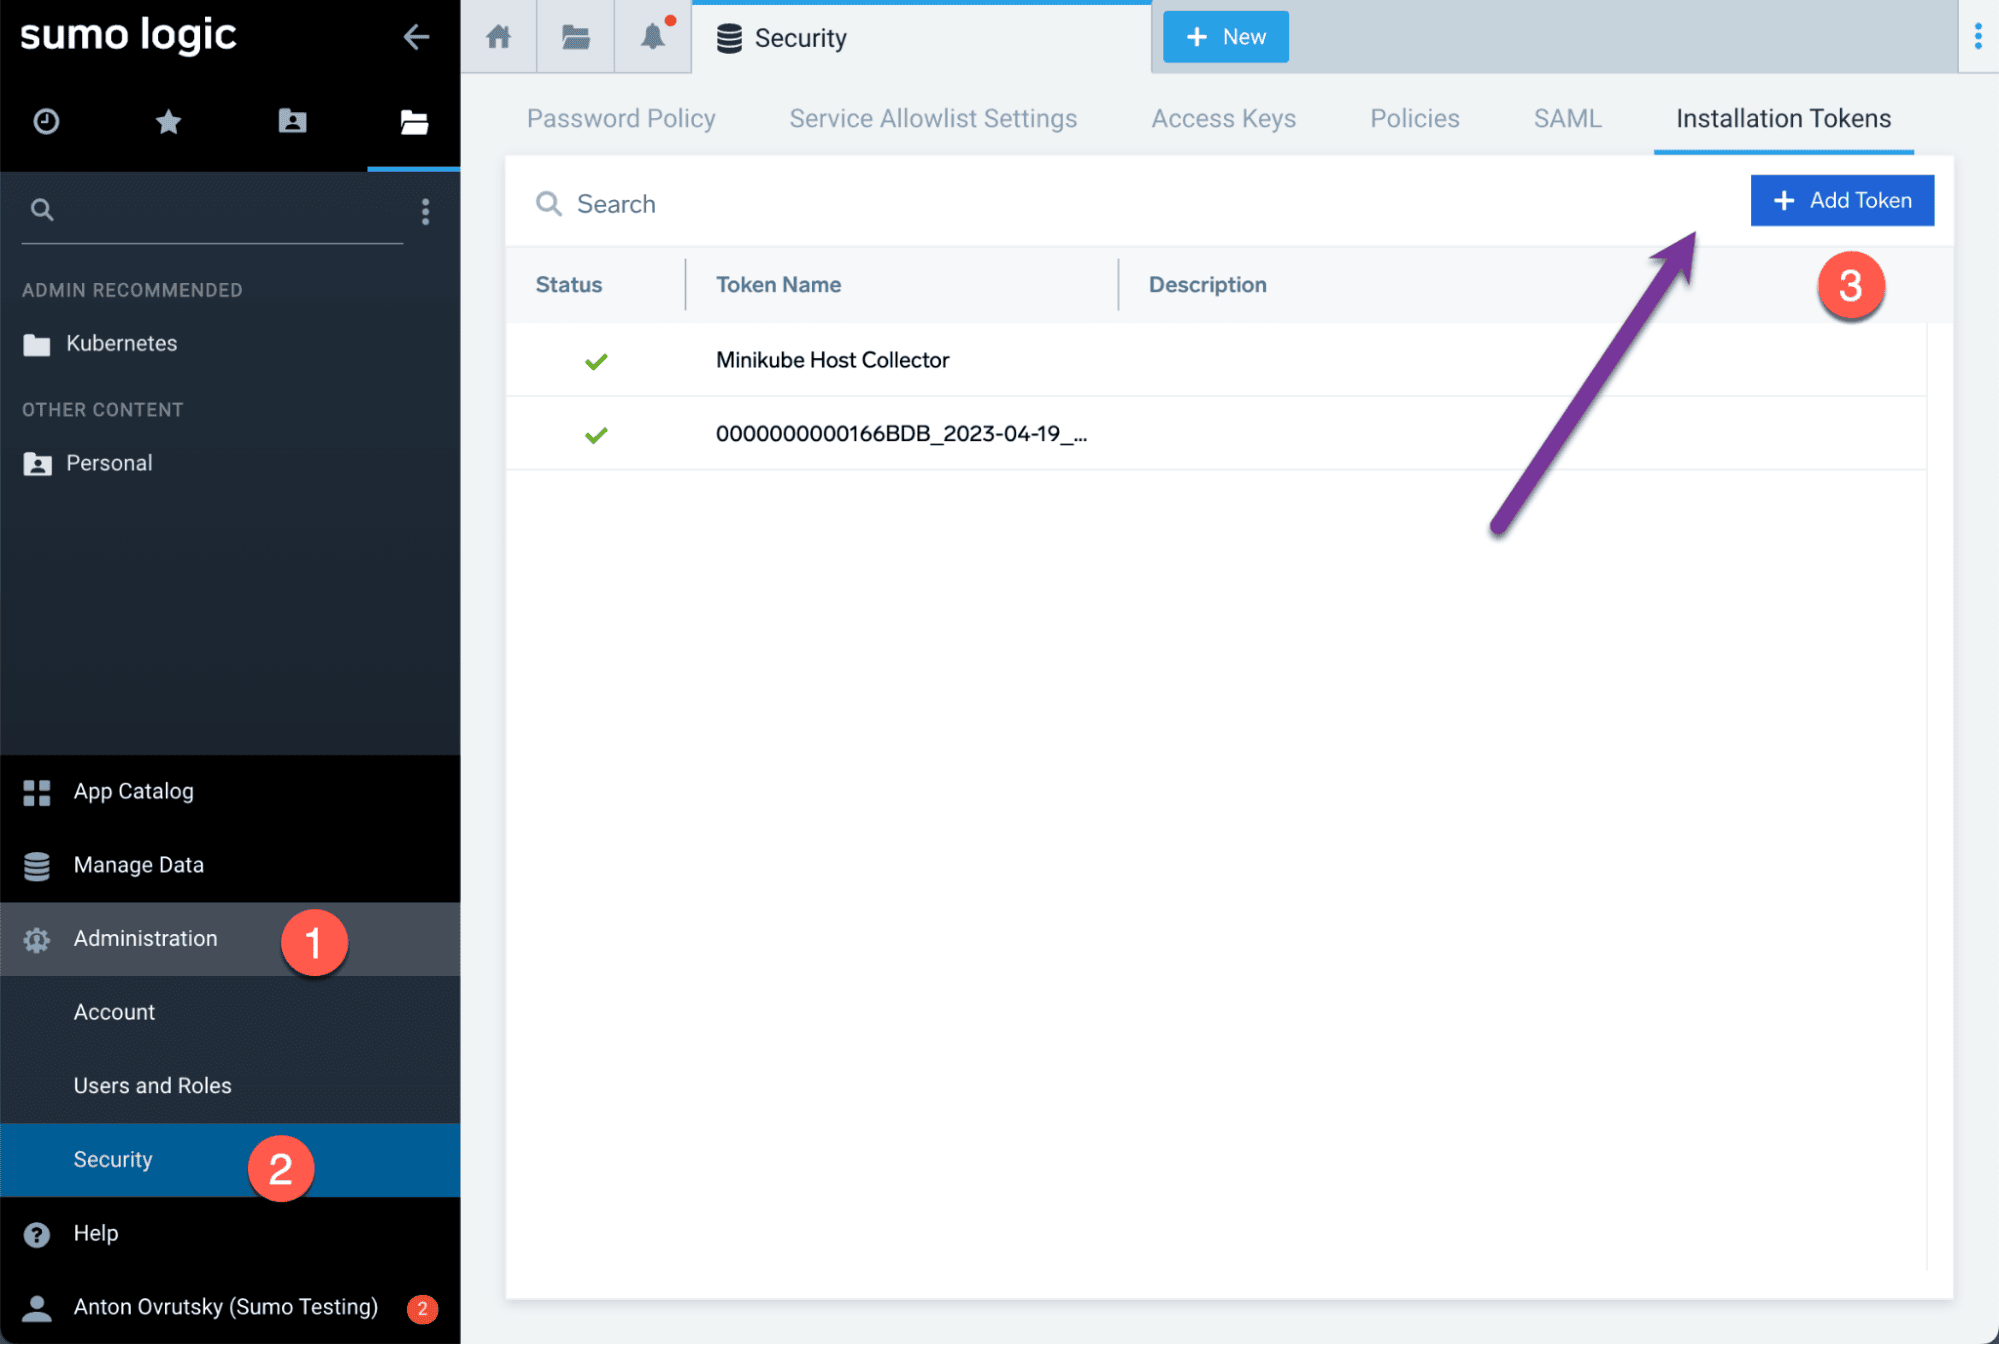Image resolution: width=1999 pixels, height=1345 pixels.
Task: Click the New tab button
Action: 1225,37
